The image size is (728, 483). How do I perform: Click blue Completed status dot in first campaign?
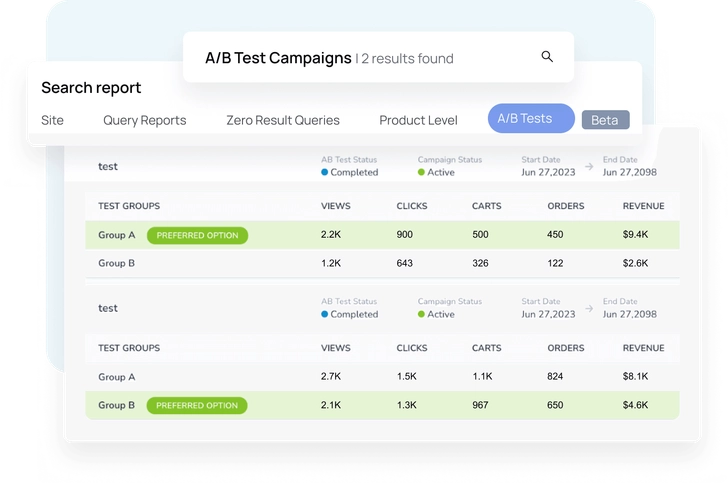[x=325, y=172]
